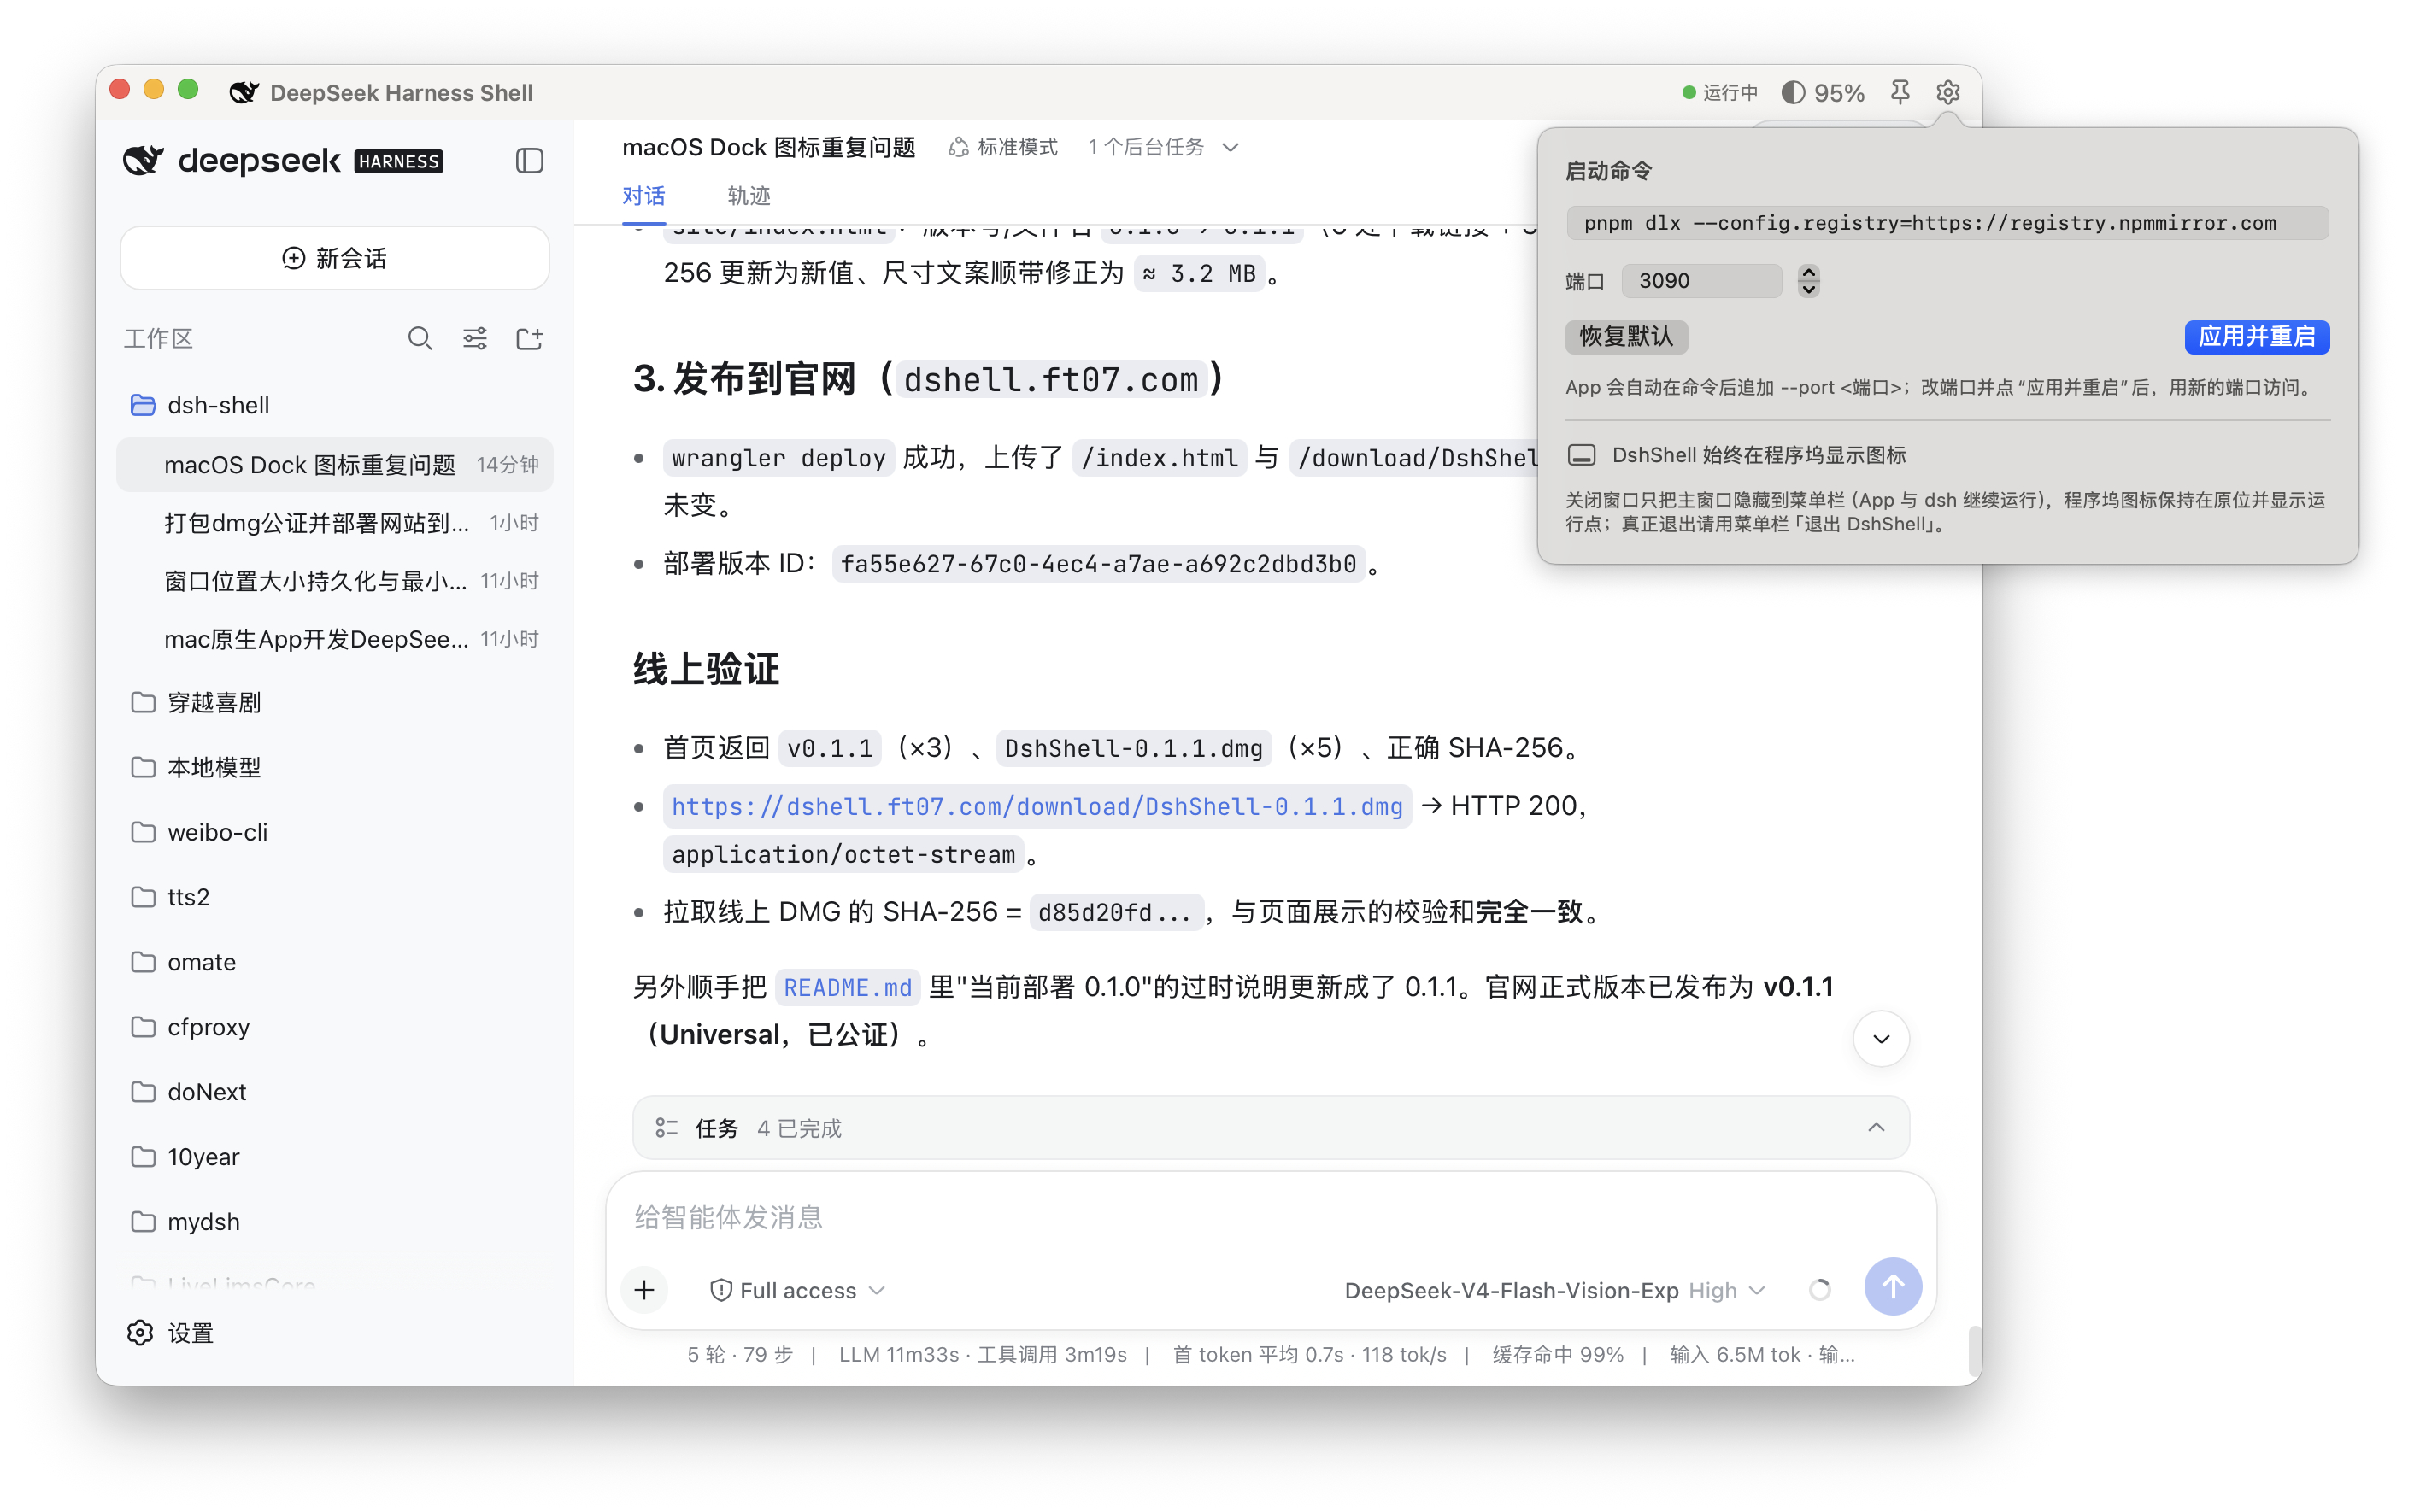Click the plus attachment button in composer

pos(644,1290)
